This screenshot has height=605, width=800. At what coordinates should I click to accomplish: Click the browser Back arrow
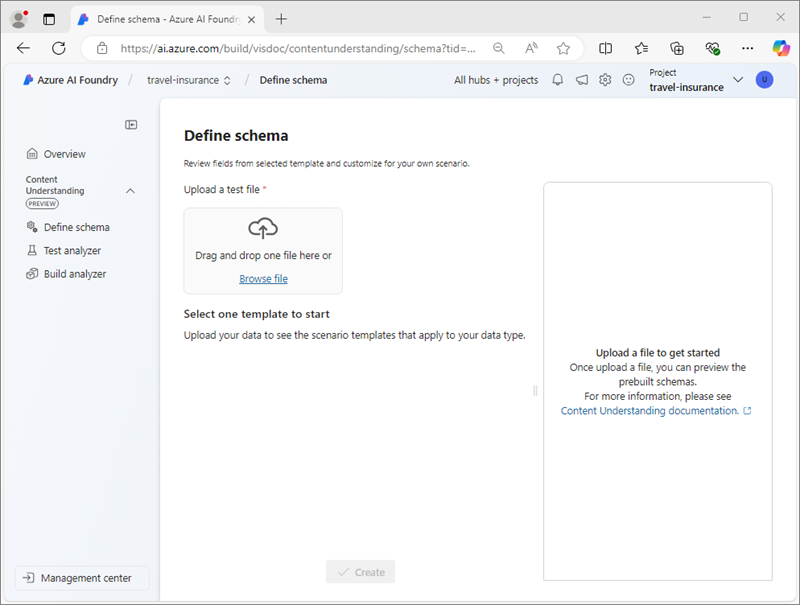tap(23, 48)
